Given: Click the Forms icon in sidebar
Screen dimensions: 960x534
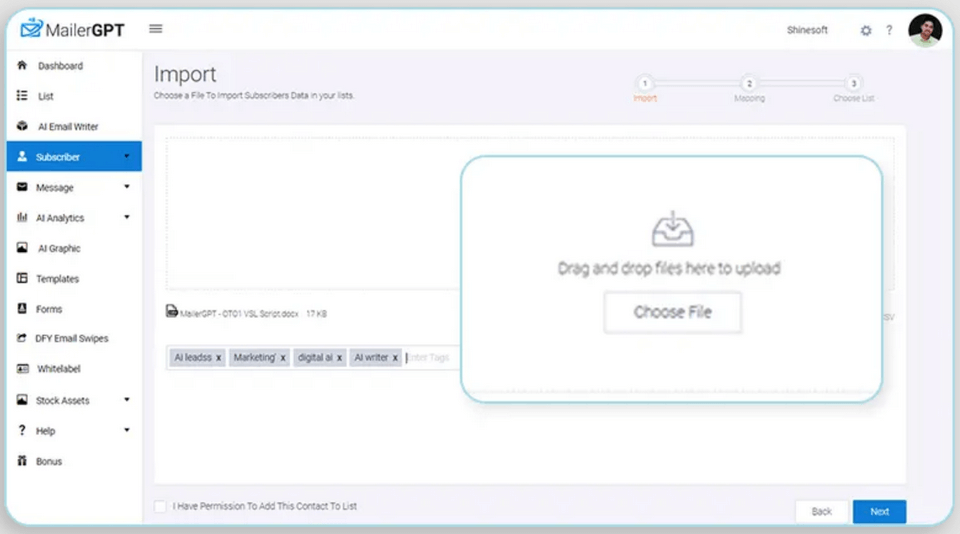Looking at the screenshot, I should pyautogui.click(x=22, y=308).
